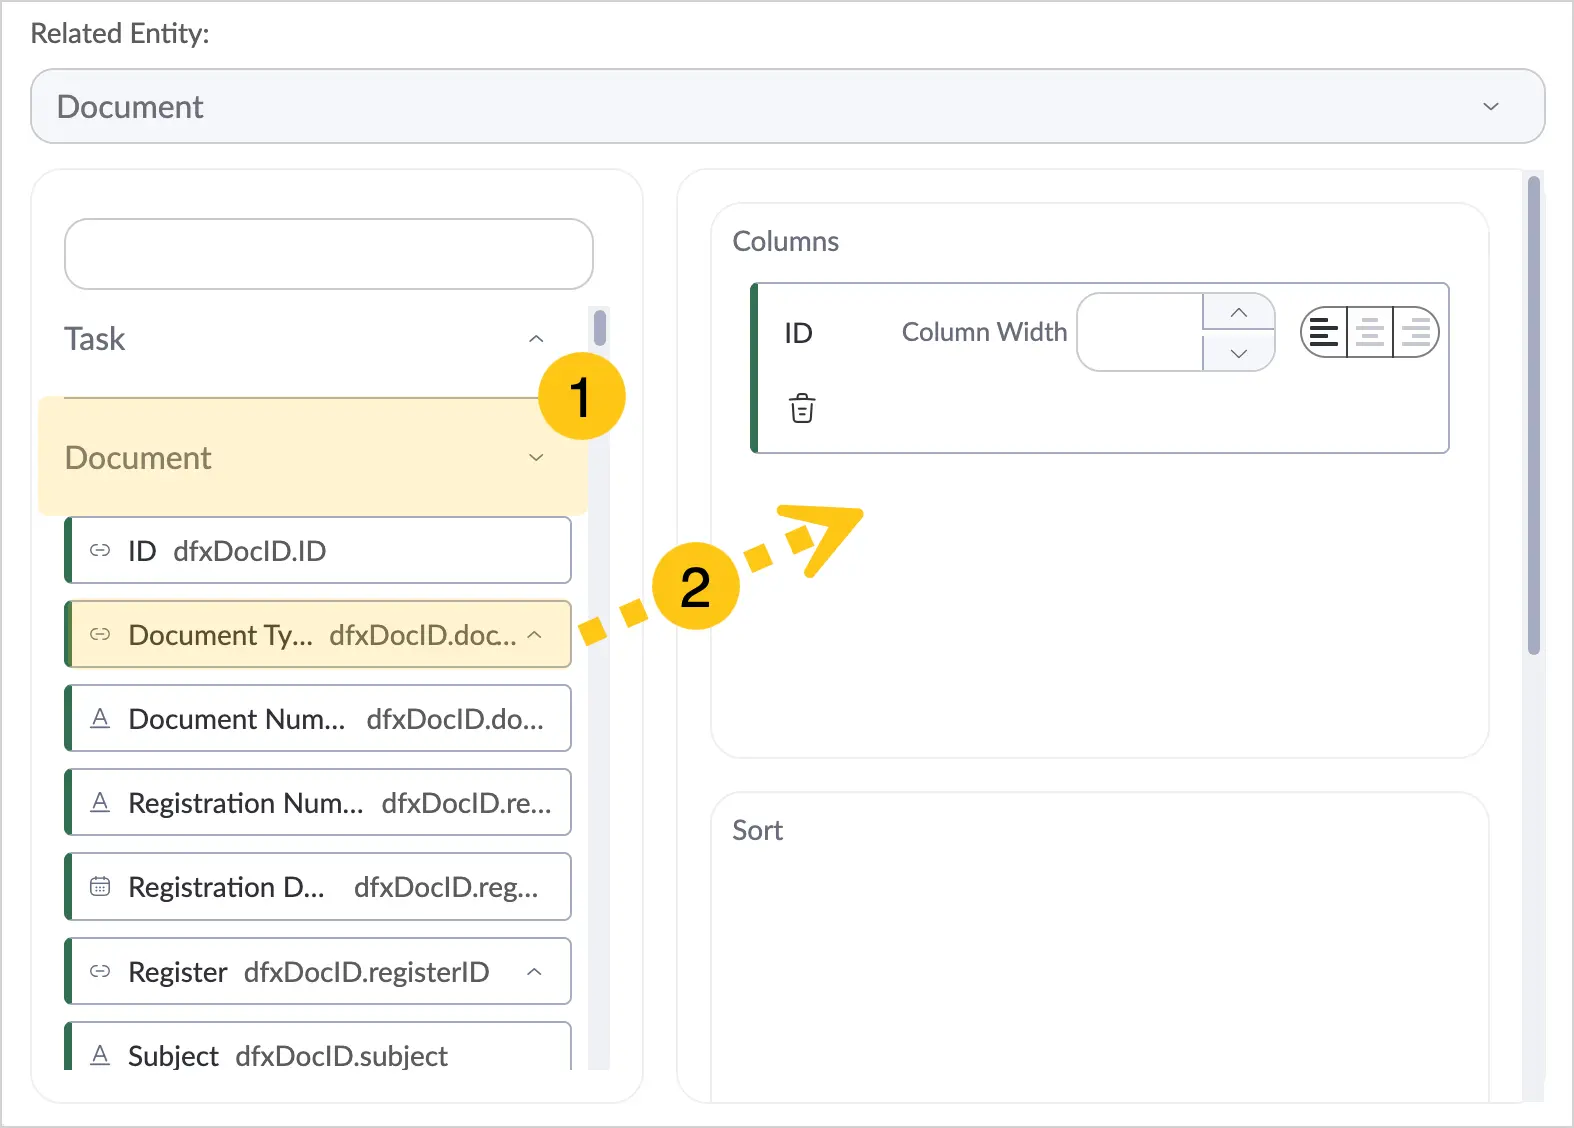Click the Related Entity label
The height and width of the screenshot is (1128, 1574).
pos(120,33)
